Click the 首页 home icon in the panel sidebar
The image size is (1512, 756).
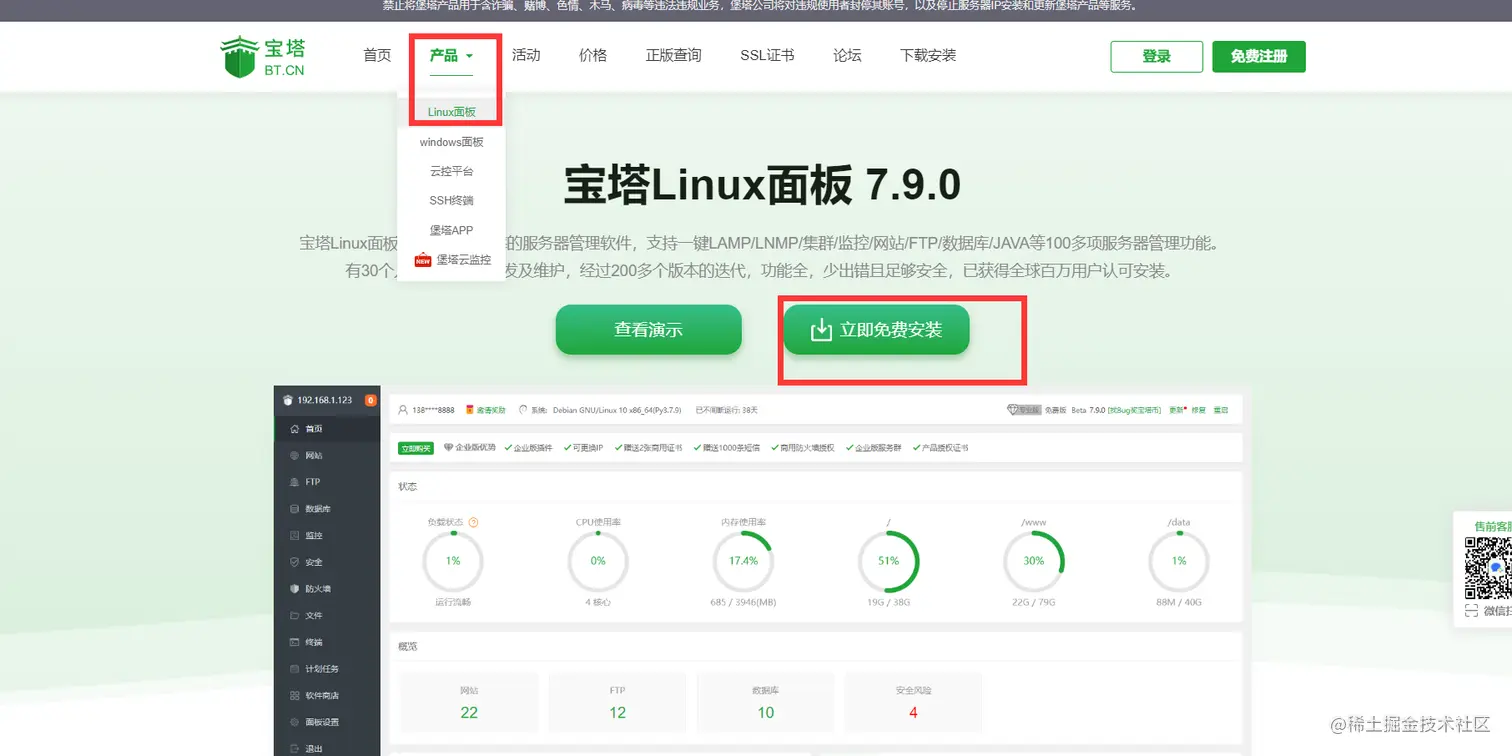(294, 429)
